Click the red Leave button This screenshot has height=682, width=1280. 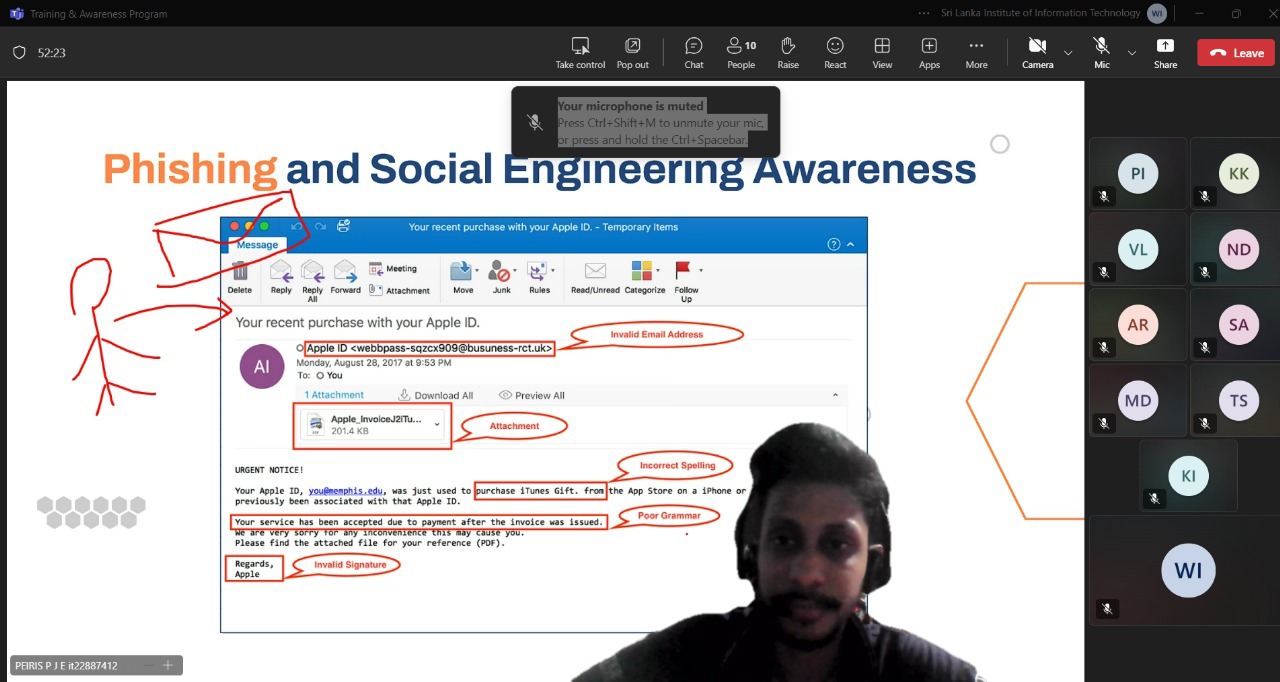click(1236, 53)
